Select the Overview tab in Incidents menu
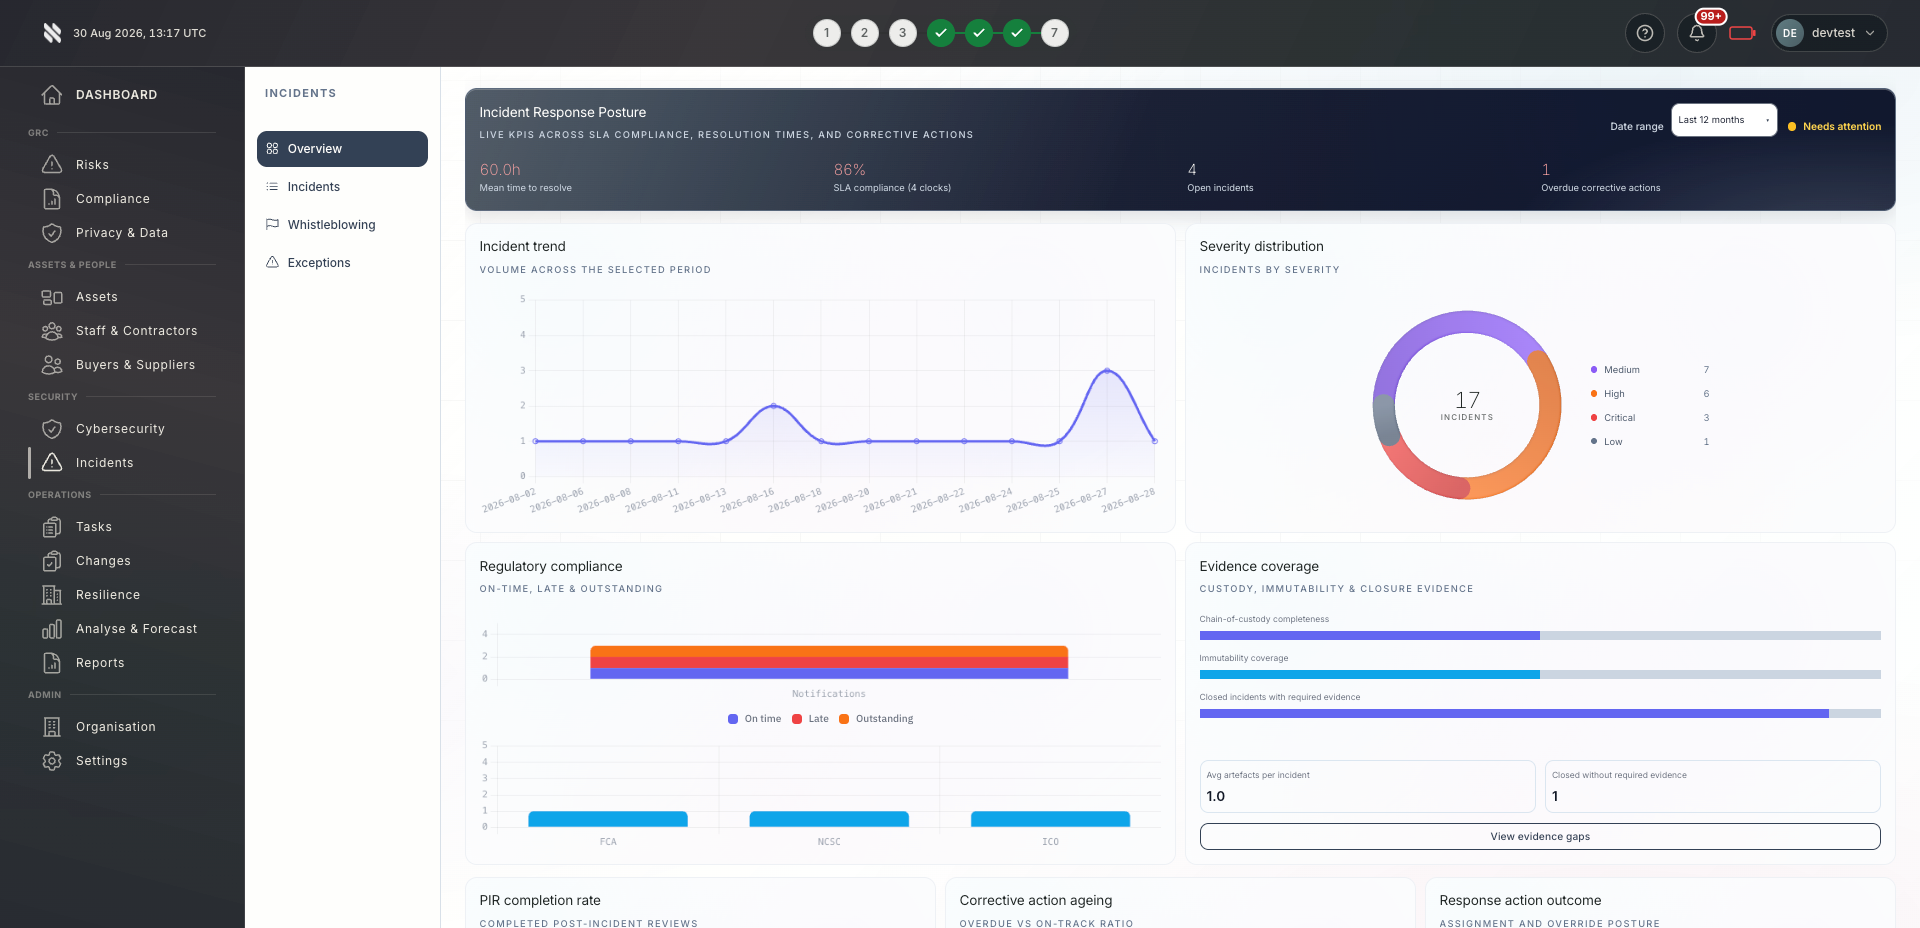 (342, 149)
